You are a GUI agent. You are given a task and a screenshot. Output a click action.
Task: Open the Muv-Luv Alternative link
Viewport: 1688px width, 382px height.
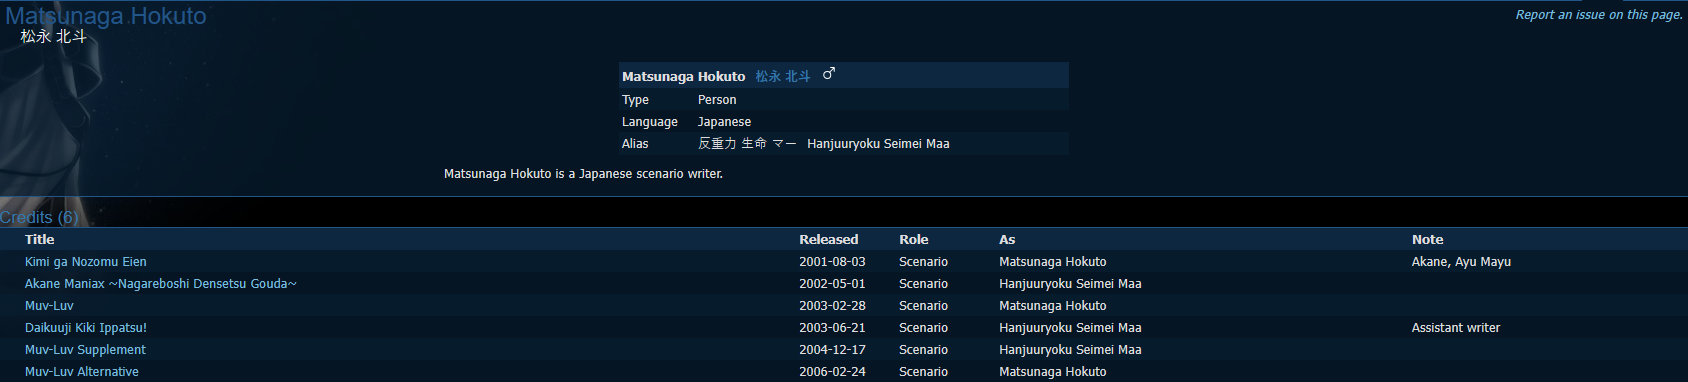tap(82, 372)
